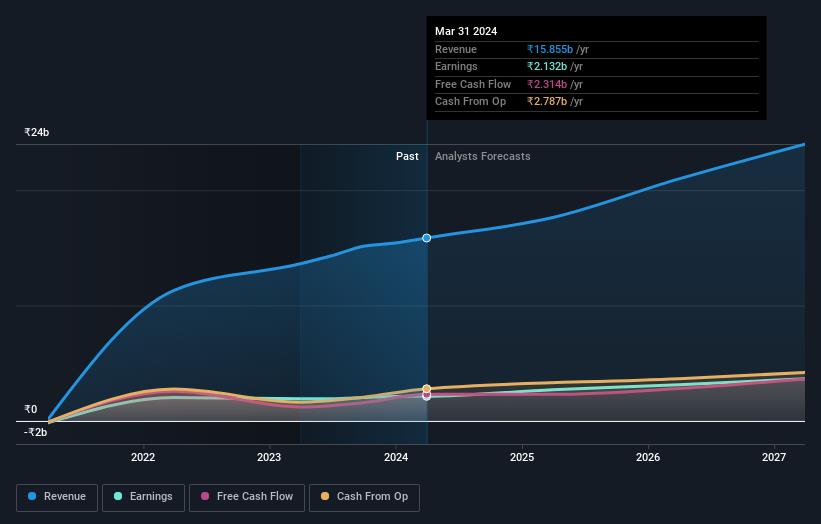Select the 2022 x-axis label
This screenshot has width=821, height=524.
pos(143,458)
